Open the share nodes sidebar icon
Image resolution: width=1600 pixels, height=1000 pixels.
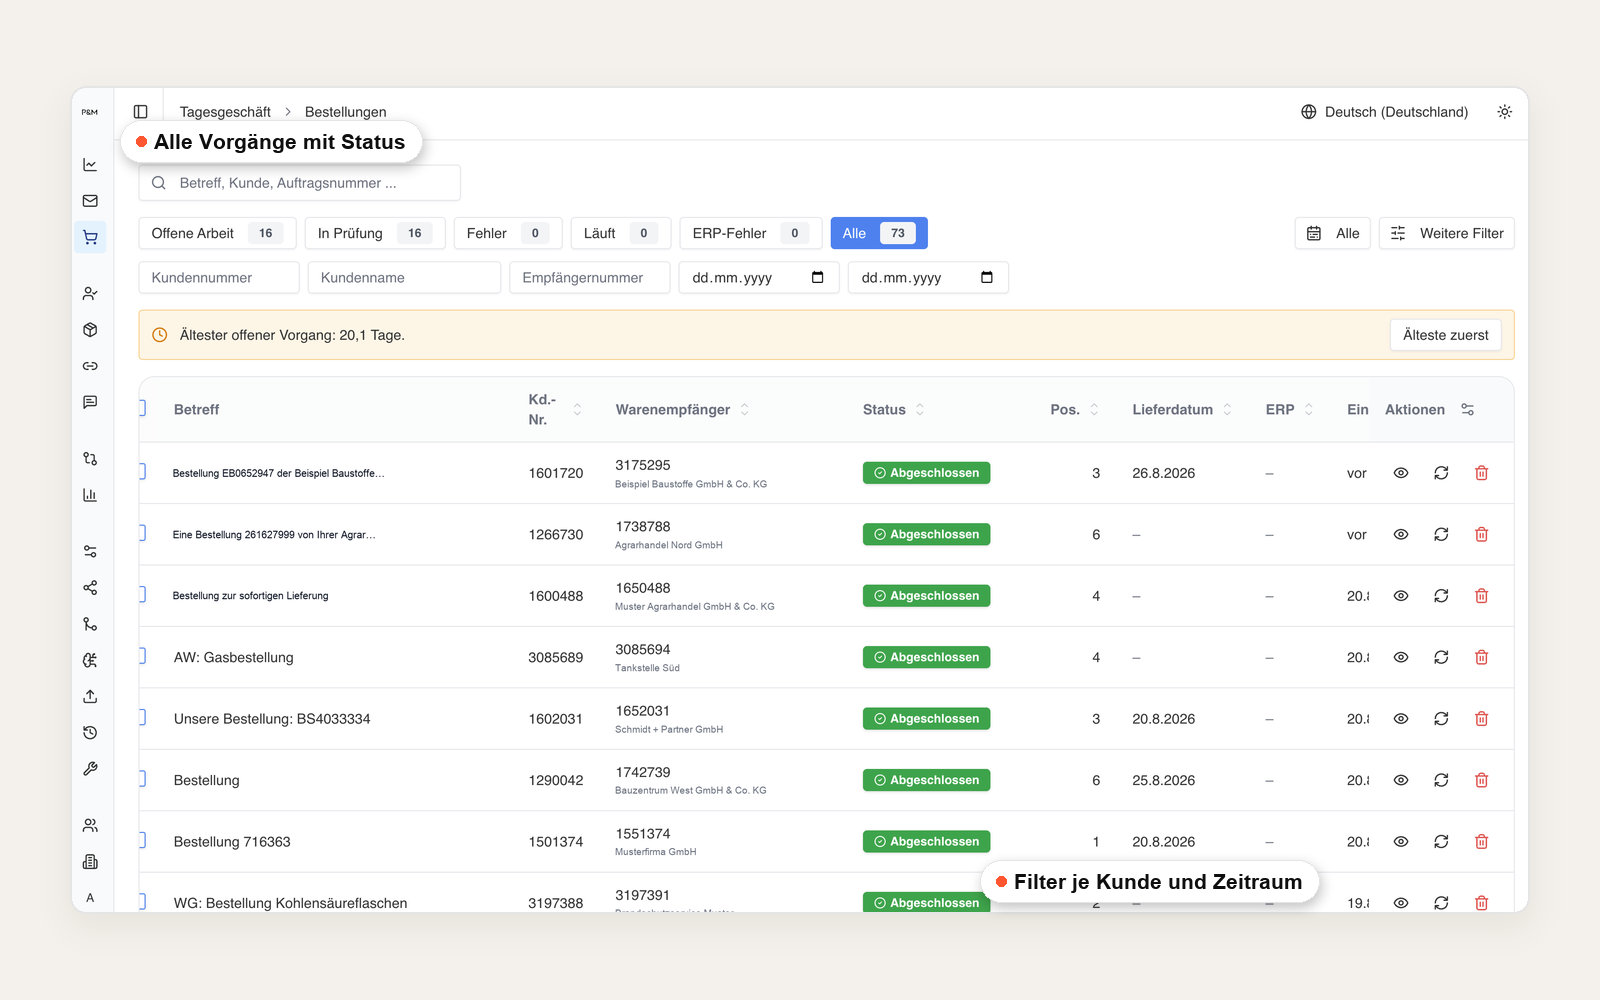(90, 588)
